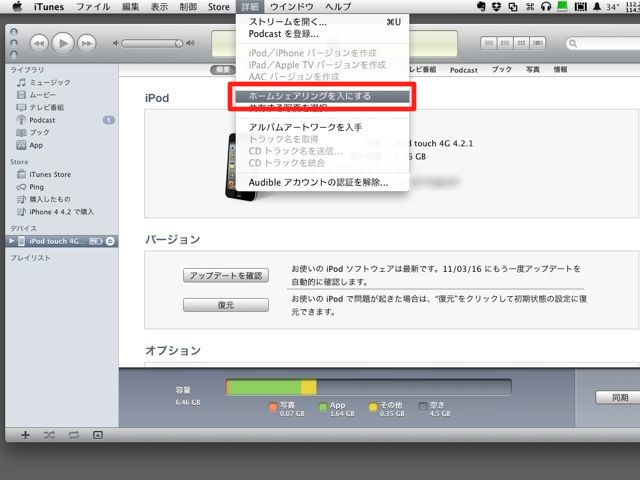Choose Podcast を登録 menu item
The image size is (640, 480).
322,34
